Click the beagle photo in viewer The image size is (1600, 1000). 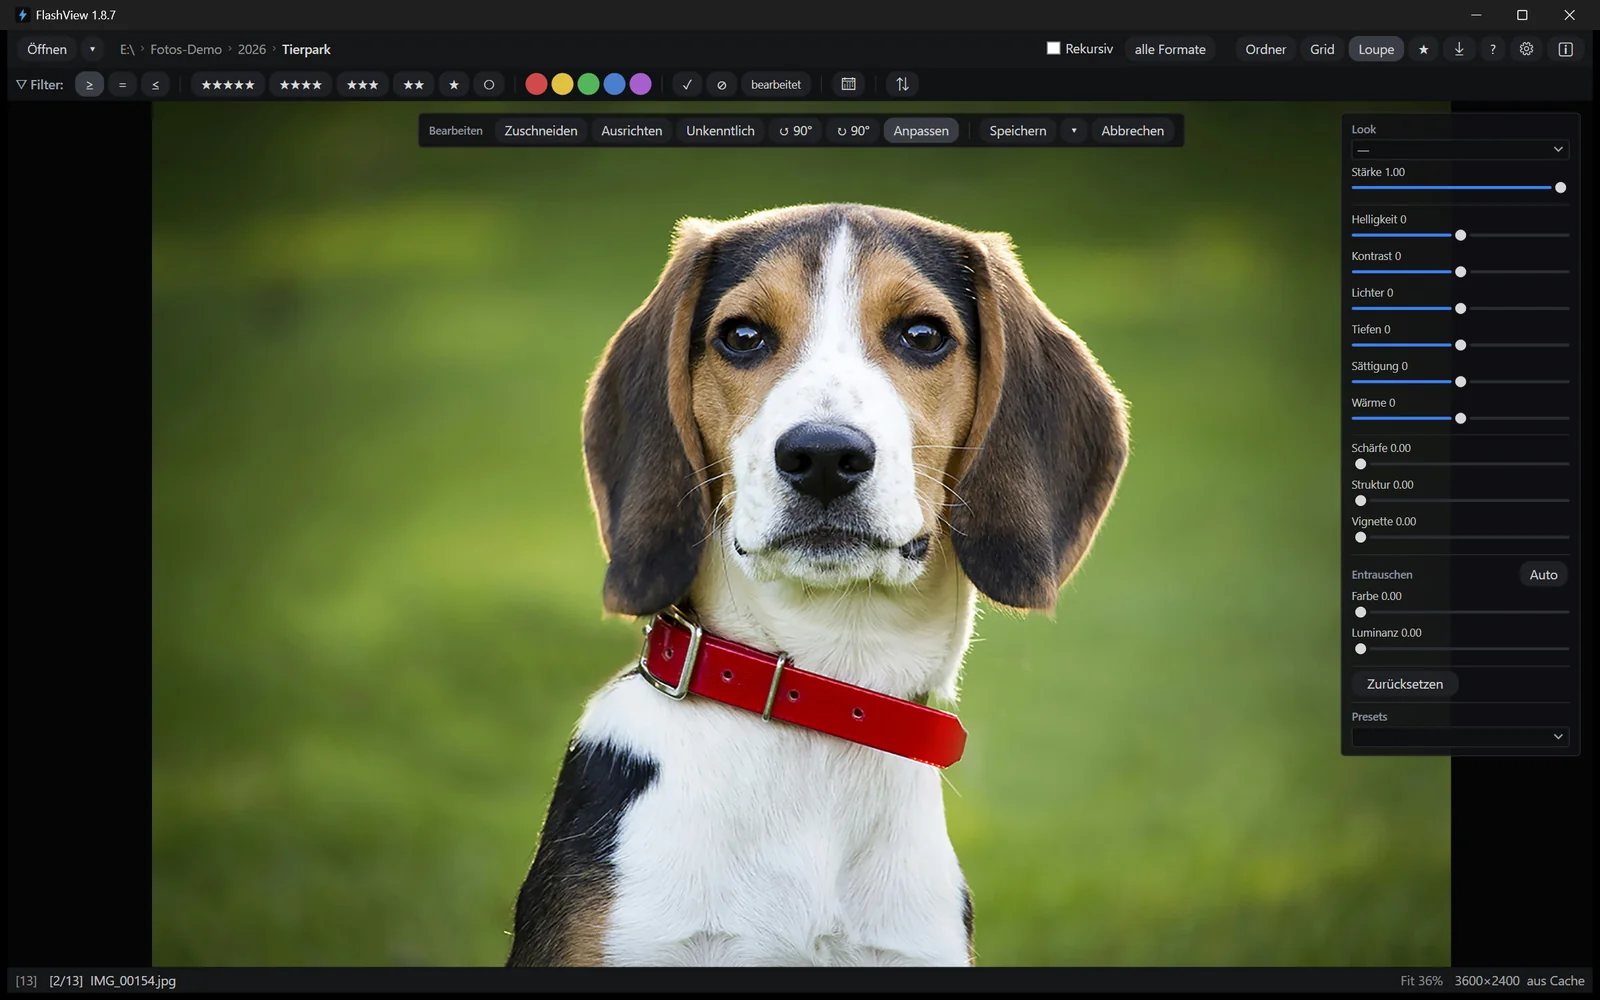801,534
